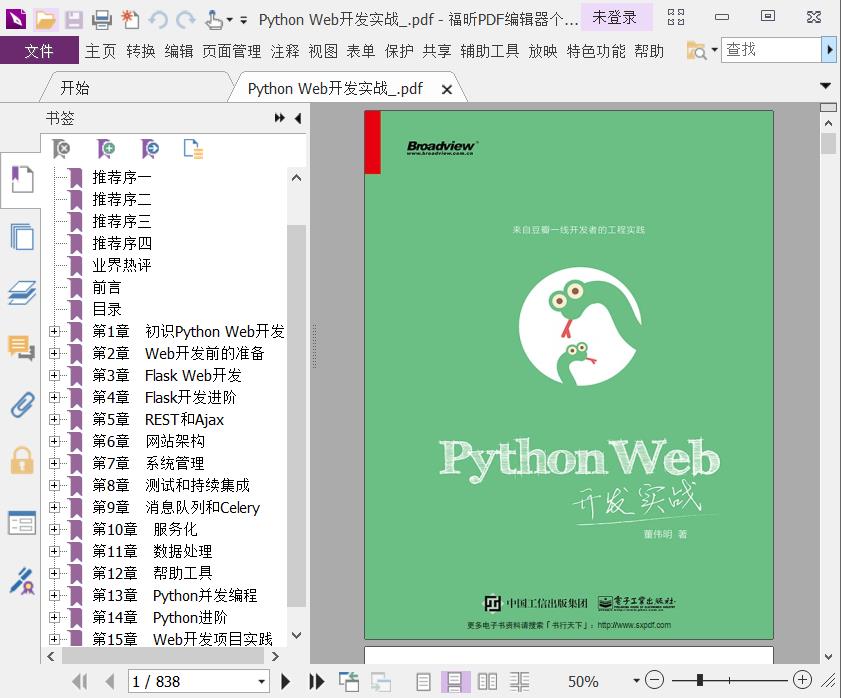Click the zoom out minus button
The image size is (841, 698).
pyautogui.click(x=654, y=680)
